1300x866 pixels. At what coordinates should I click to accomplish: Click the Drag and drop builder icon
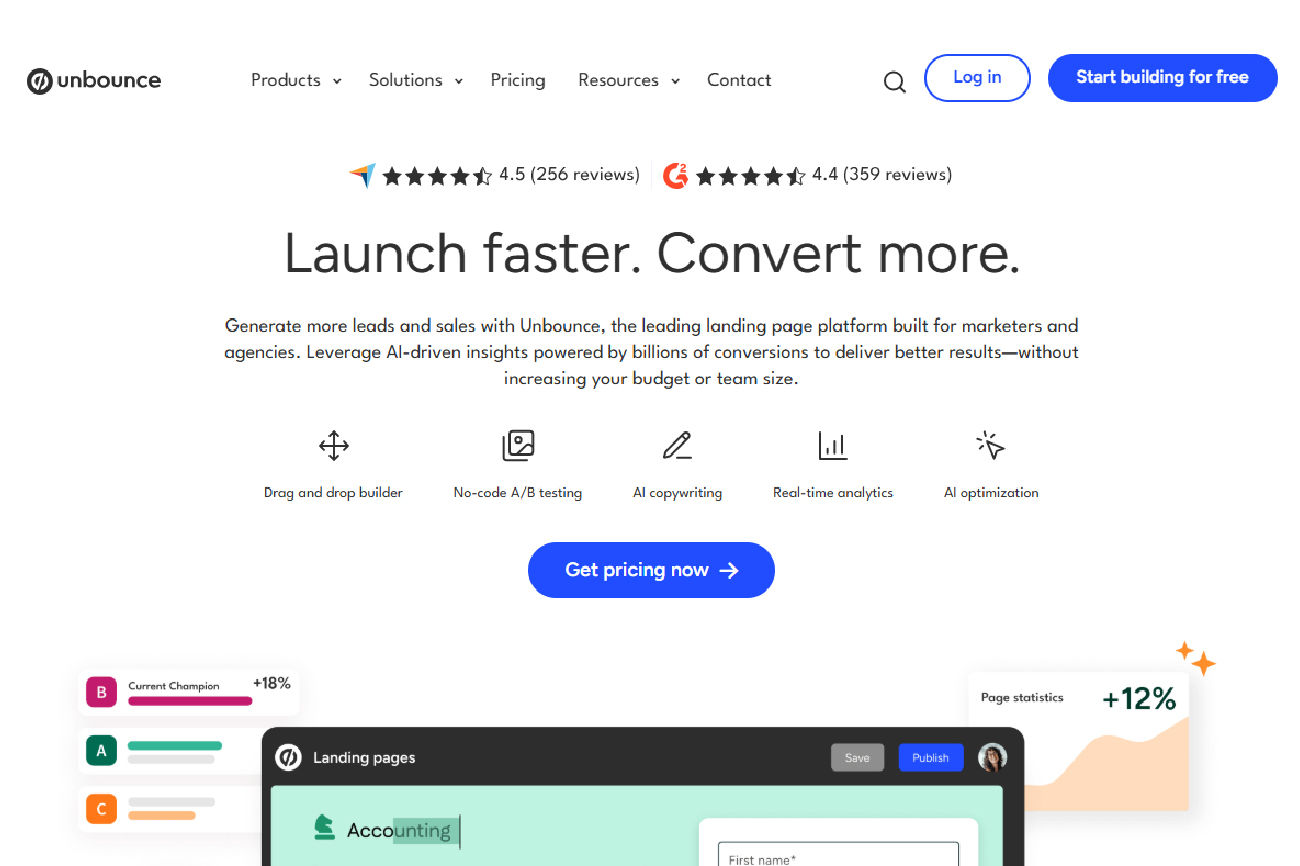click(x=333, y=445)
